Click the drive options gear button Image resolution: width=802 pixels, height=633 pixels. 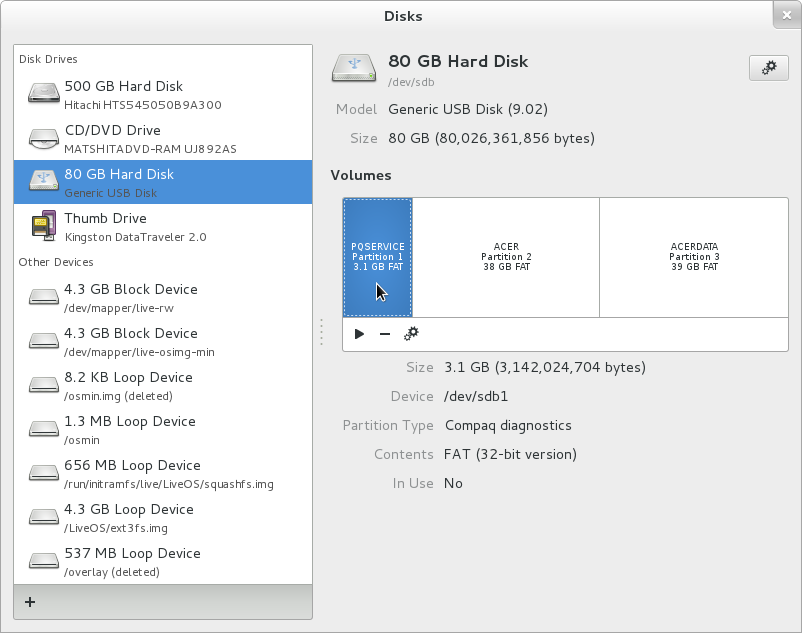[x=769, y=67]
